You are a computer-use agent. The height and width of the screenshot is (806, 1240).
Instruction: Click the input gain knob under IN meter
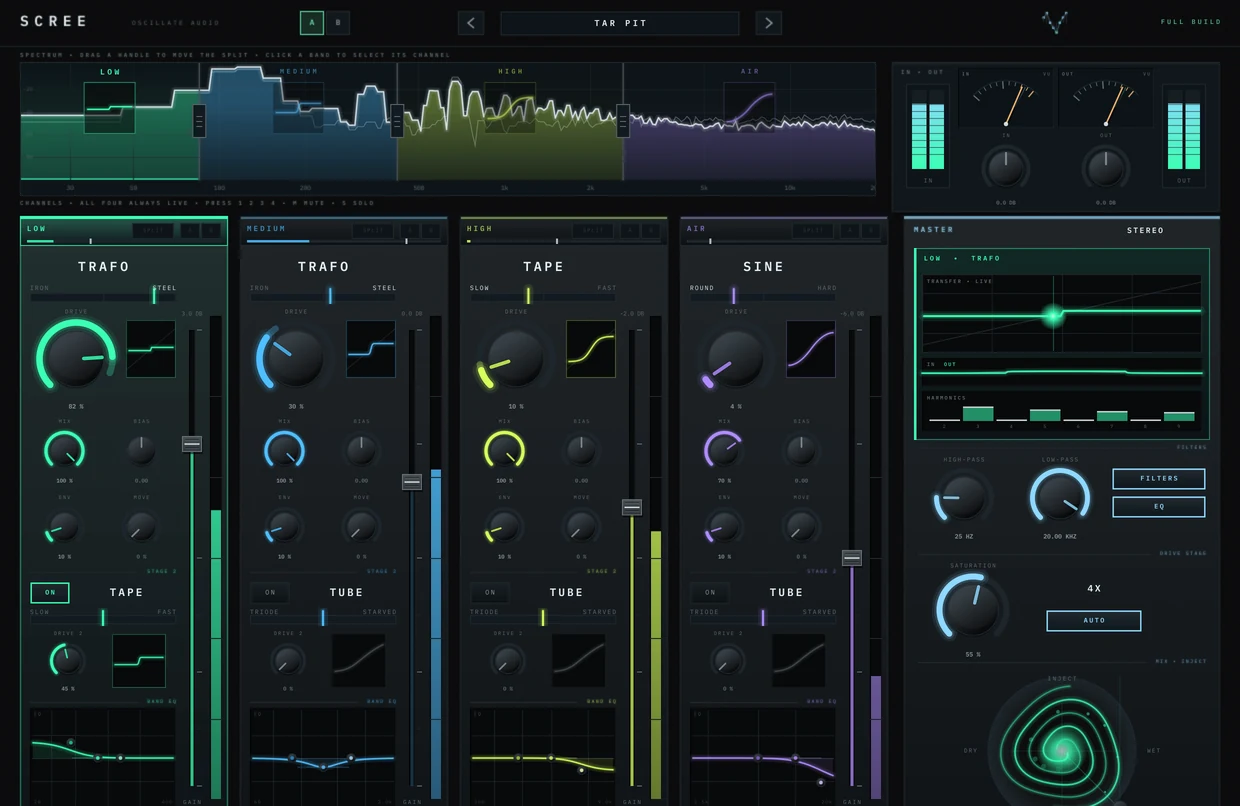coord(1005,168)
